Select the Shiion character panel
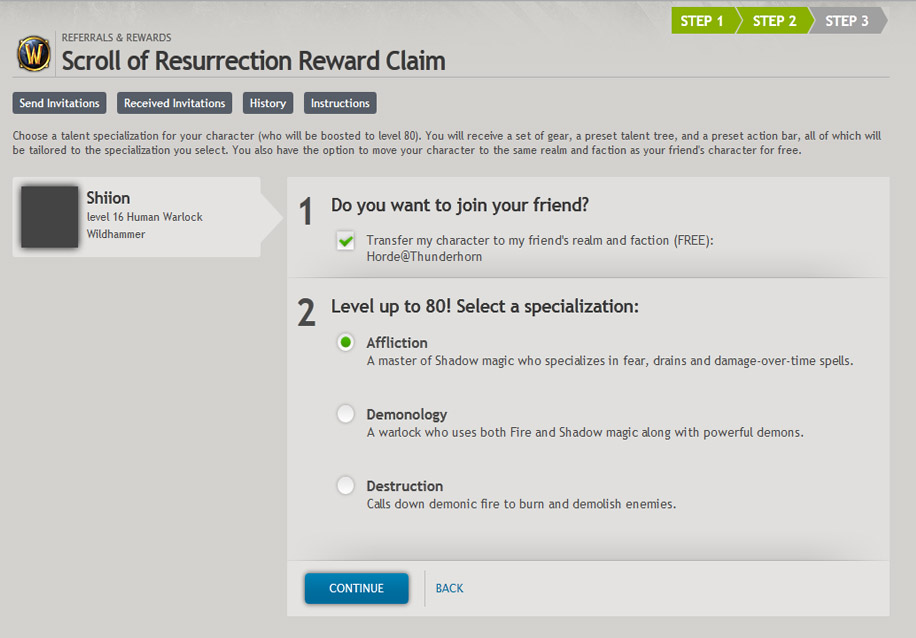The height and width of the screenshot is (638, 916). click(x=150, y=216)
